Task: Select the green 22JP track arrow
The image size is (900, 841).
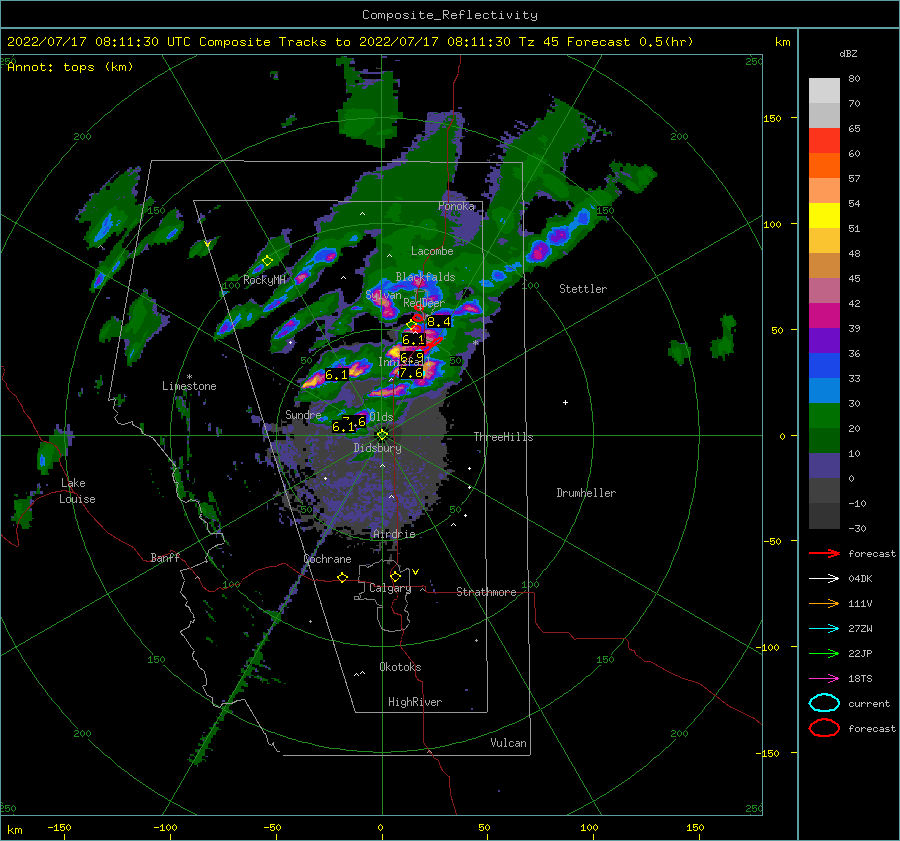Action: tap(824, 653)
